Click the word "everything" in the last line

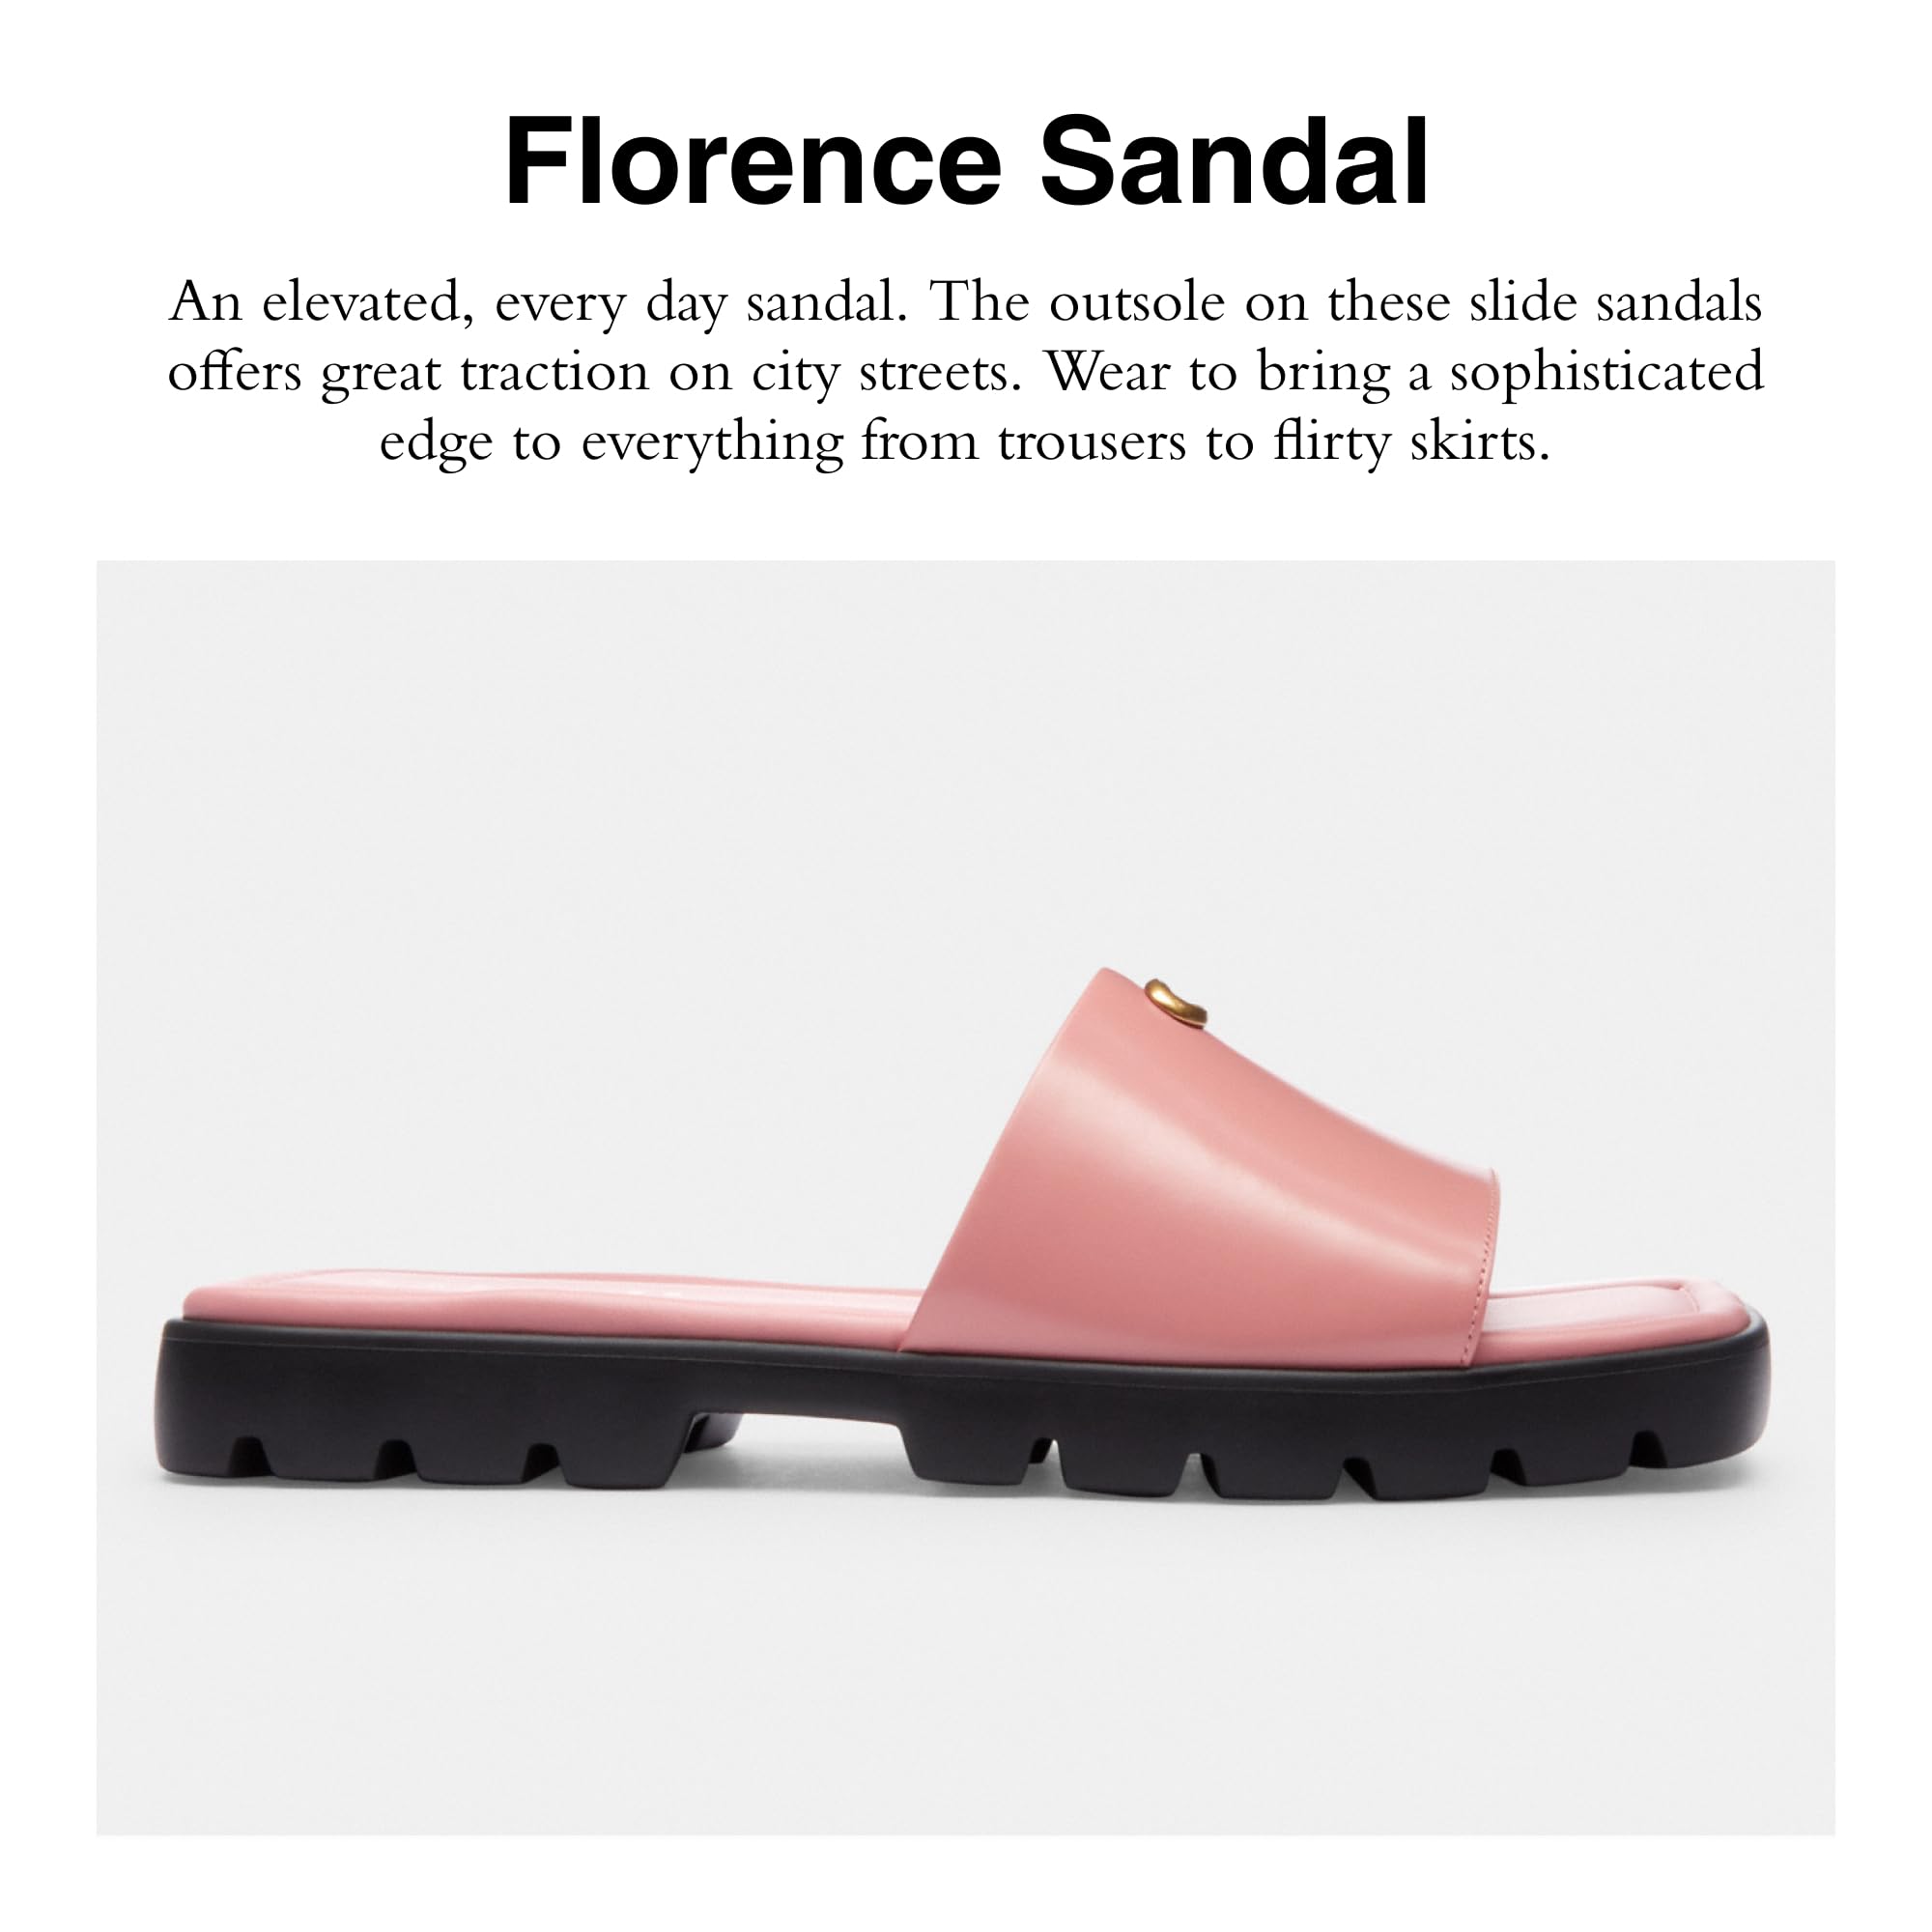click(713, 442)
